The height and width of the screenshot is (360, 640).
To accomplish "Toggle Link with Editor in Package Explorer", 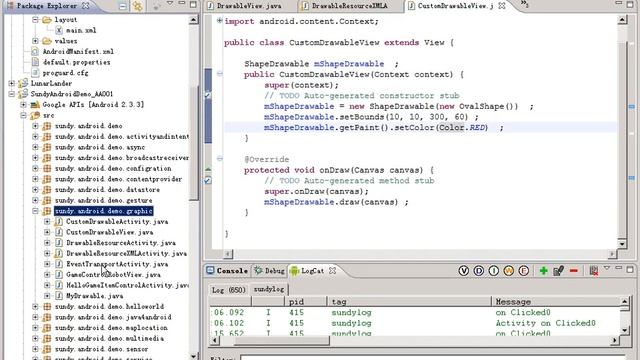I will pos(138,6).
